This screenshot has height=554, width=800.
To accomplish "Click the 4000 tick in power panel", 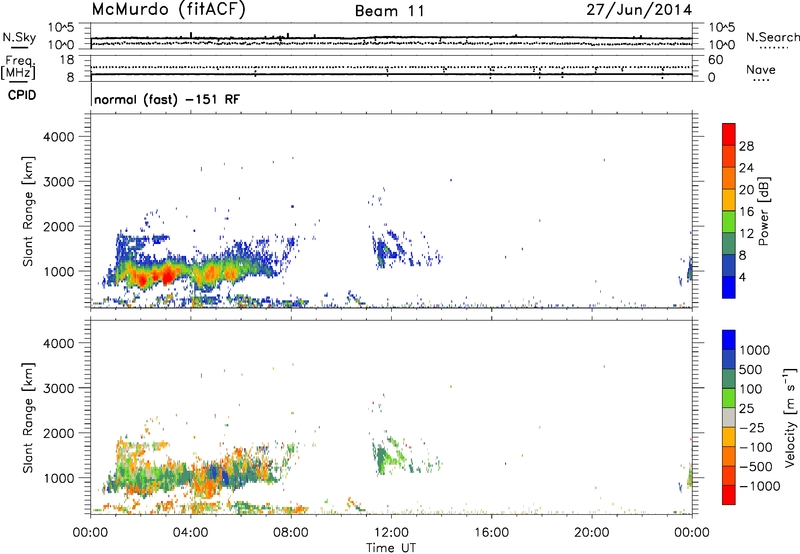I will tap(58, 137).
